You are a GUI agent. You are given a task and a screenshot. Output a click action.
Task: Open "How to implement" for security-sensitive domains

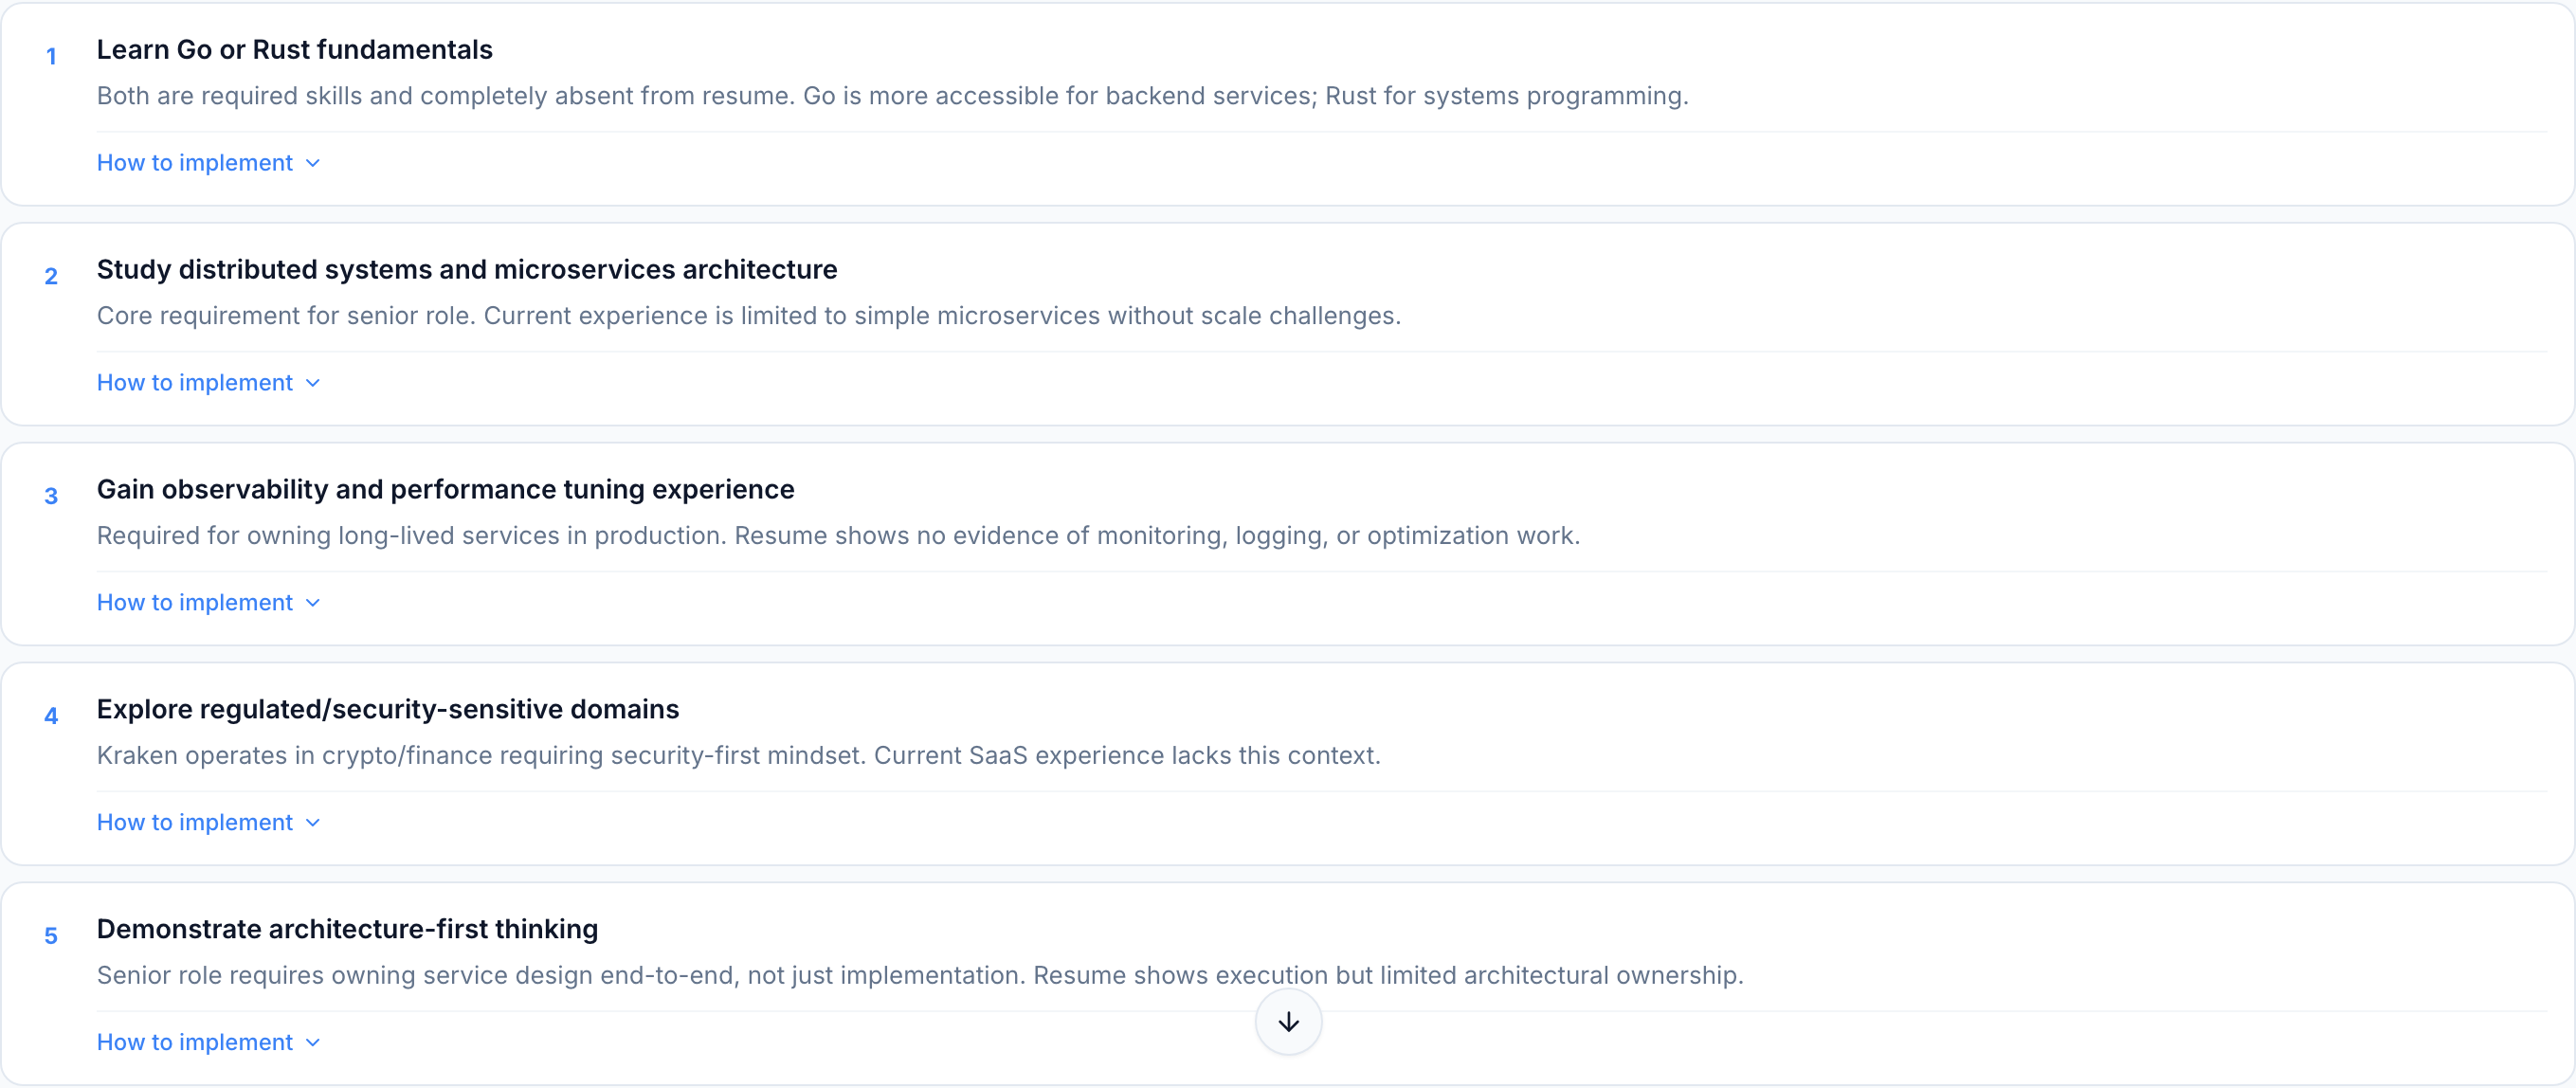click(x=195, y=823)
